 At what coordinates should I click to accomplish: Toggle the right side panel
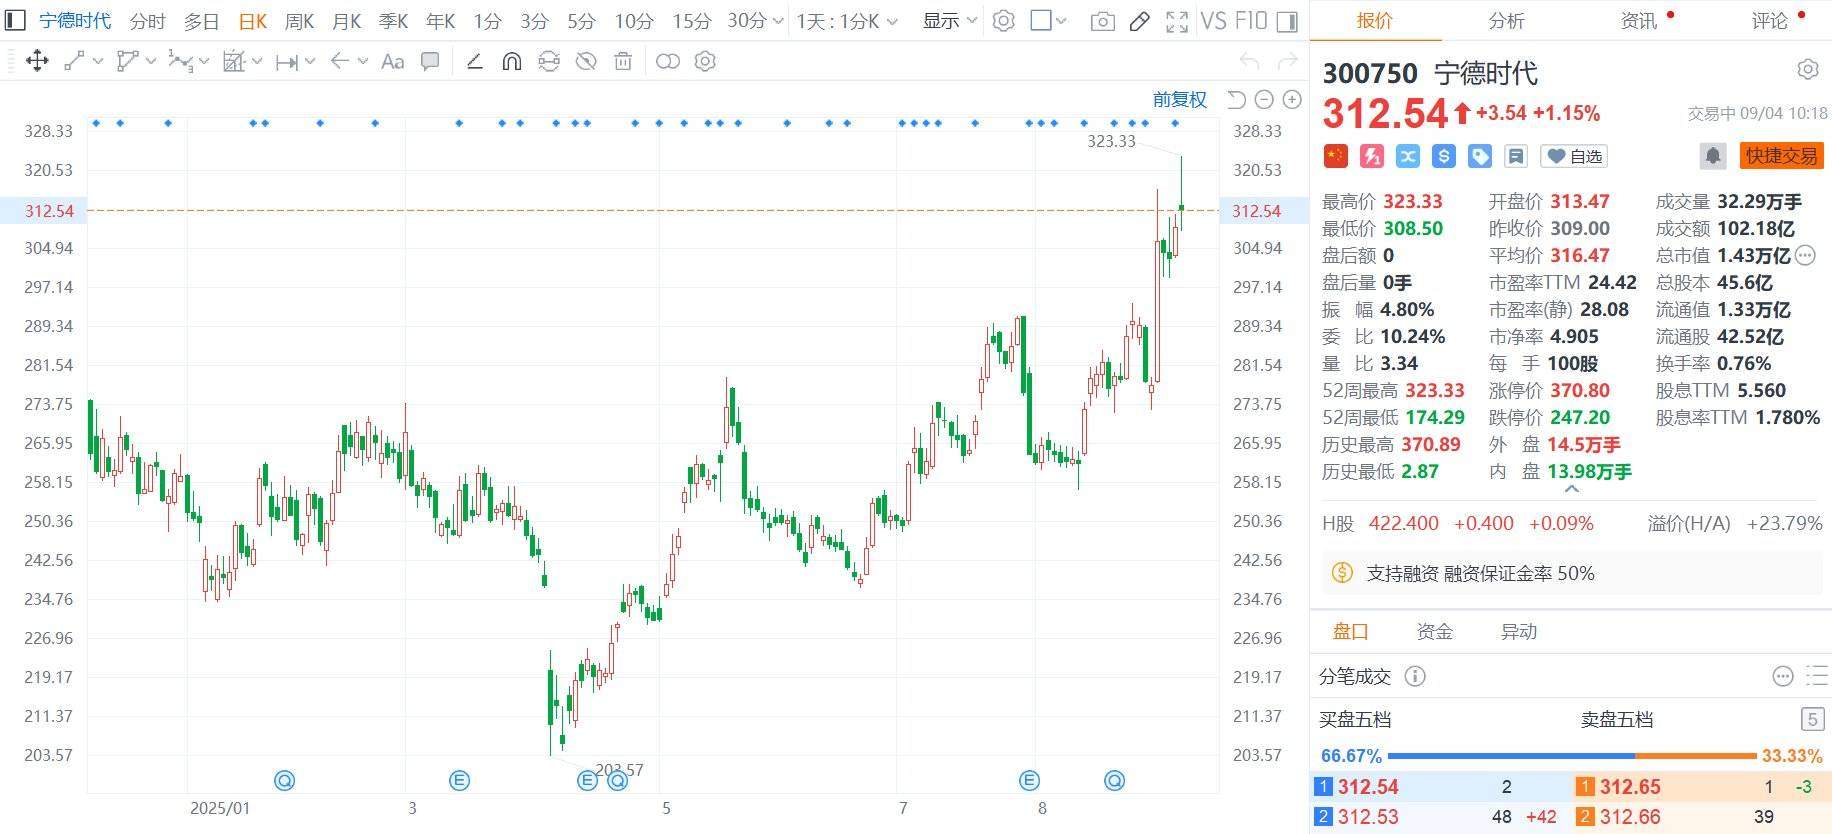(x=1288, y=21)
